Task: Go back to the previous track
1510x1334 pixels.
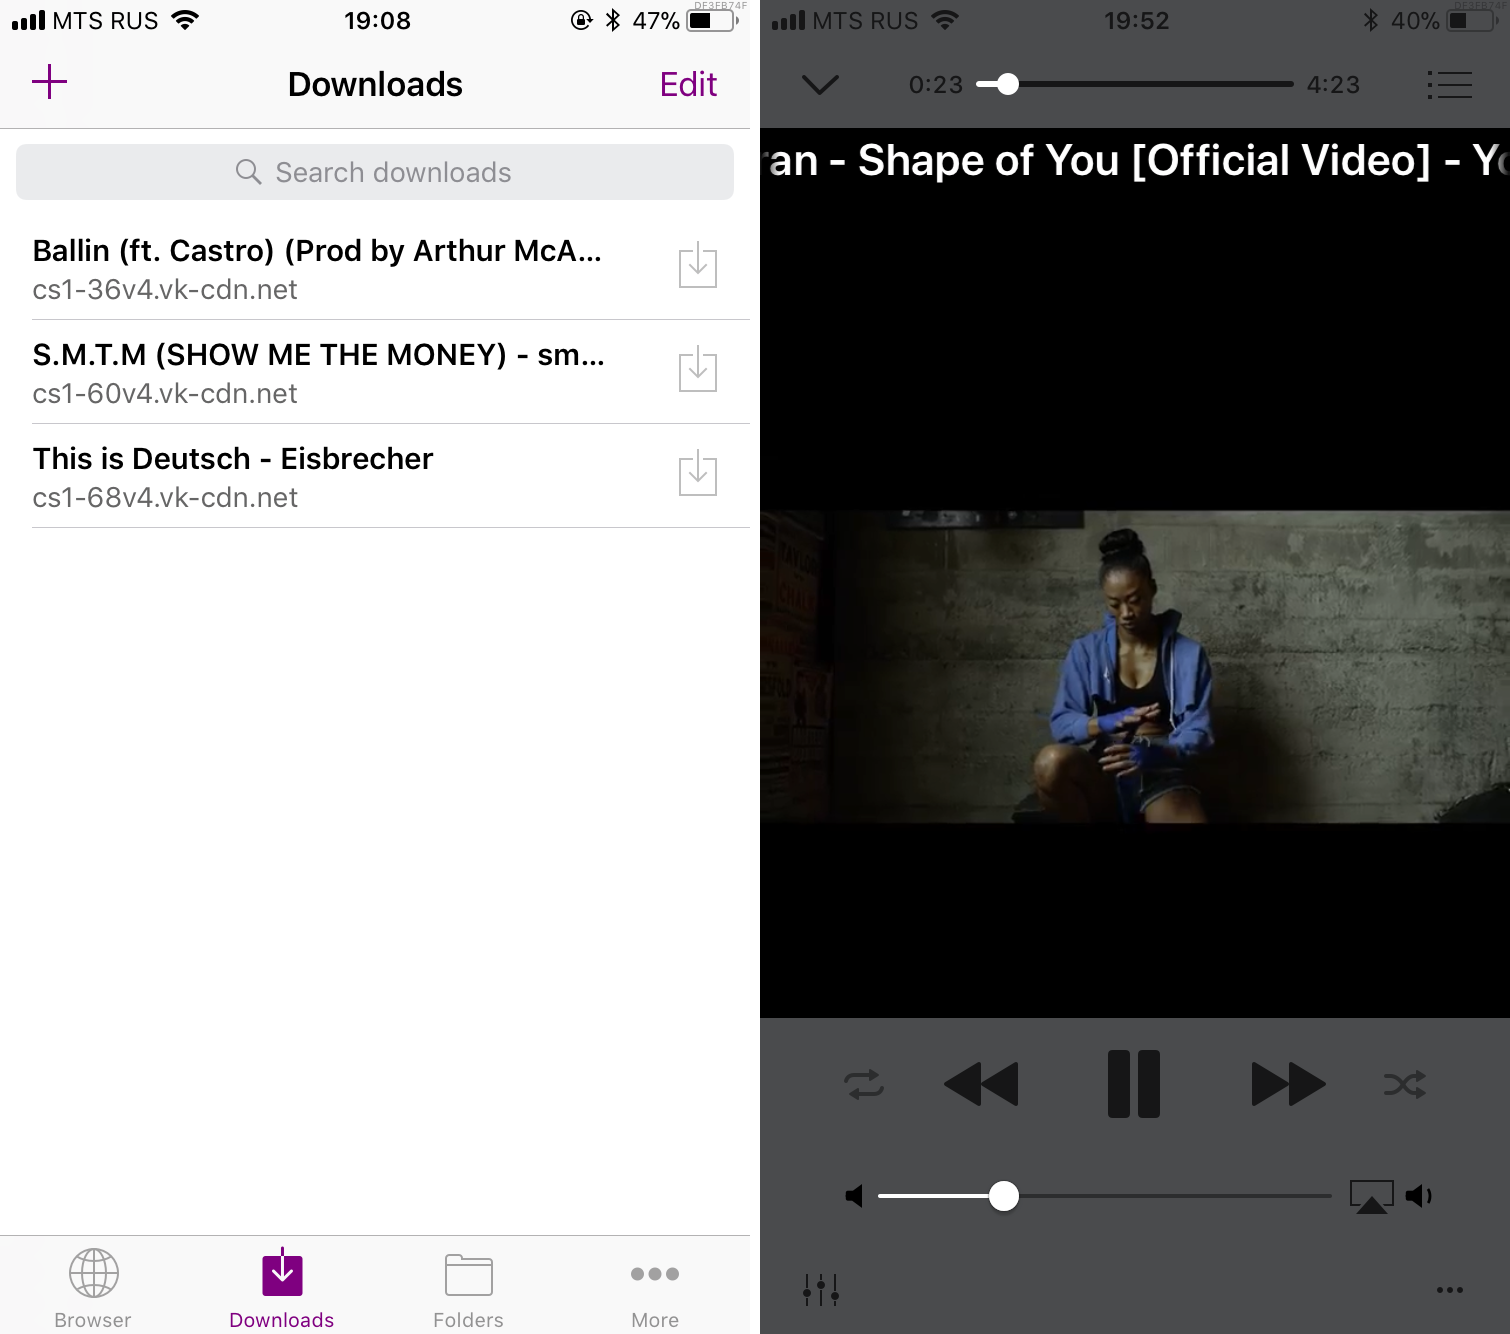Action: (981, 1084)
